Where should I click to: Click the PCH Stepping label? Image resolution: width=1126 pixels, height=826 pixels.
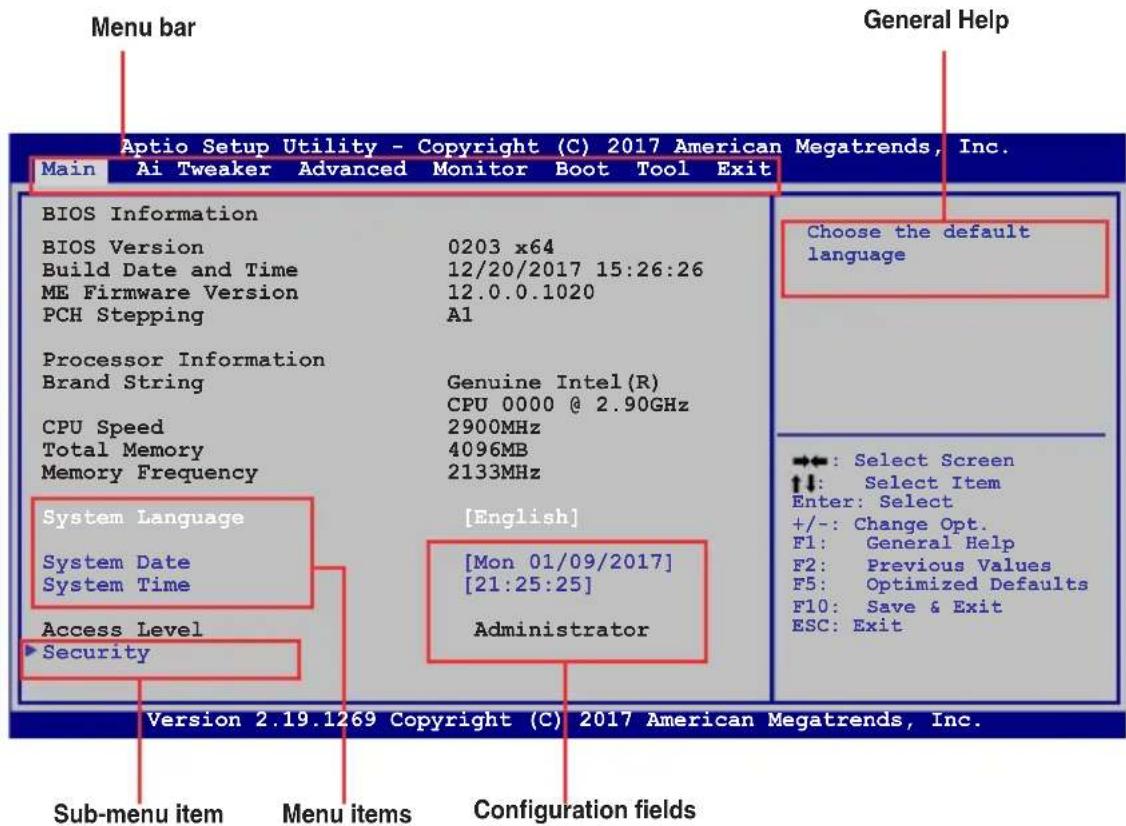[x=123, y=315]
